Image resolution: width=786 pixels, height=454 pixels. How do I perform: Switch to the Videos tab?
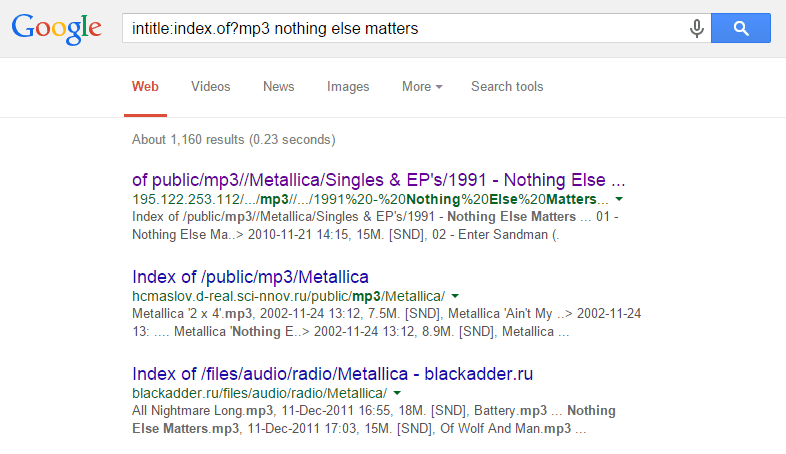(210, 87)
